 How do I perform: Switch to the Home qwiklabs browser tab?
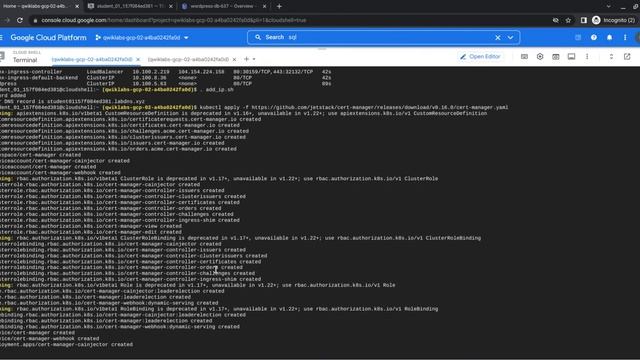(36, 6)
